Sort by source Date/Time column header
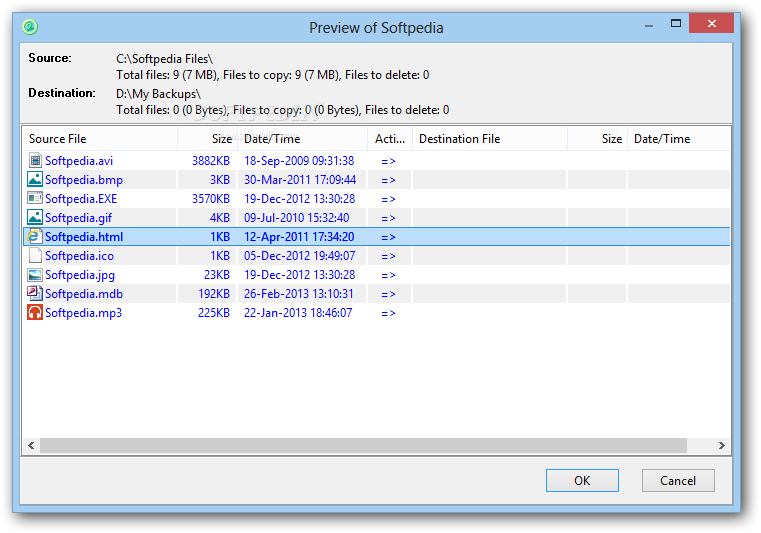 click(303, 139)
